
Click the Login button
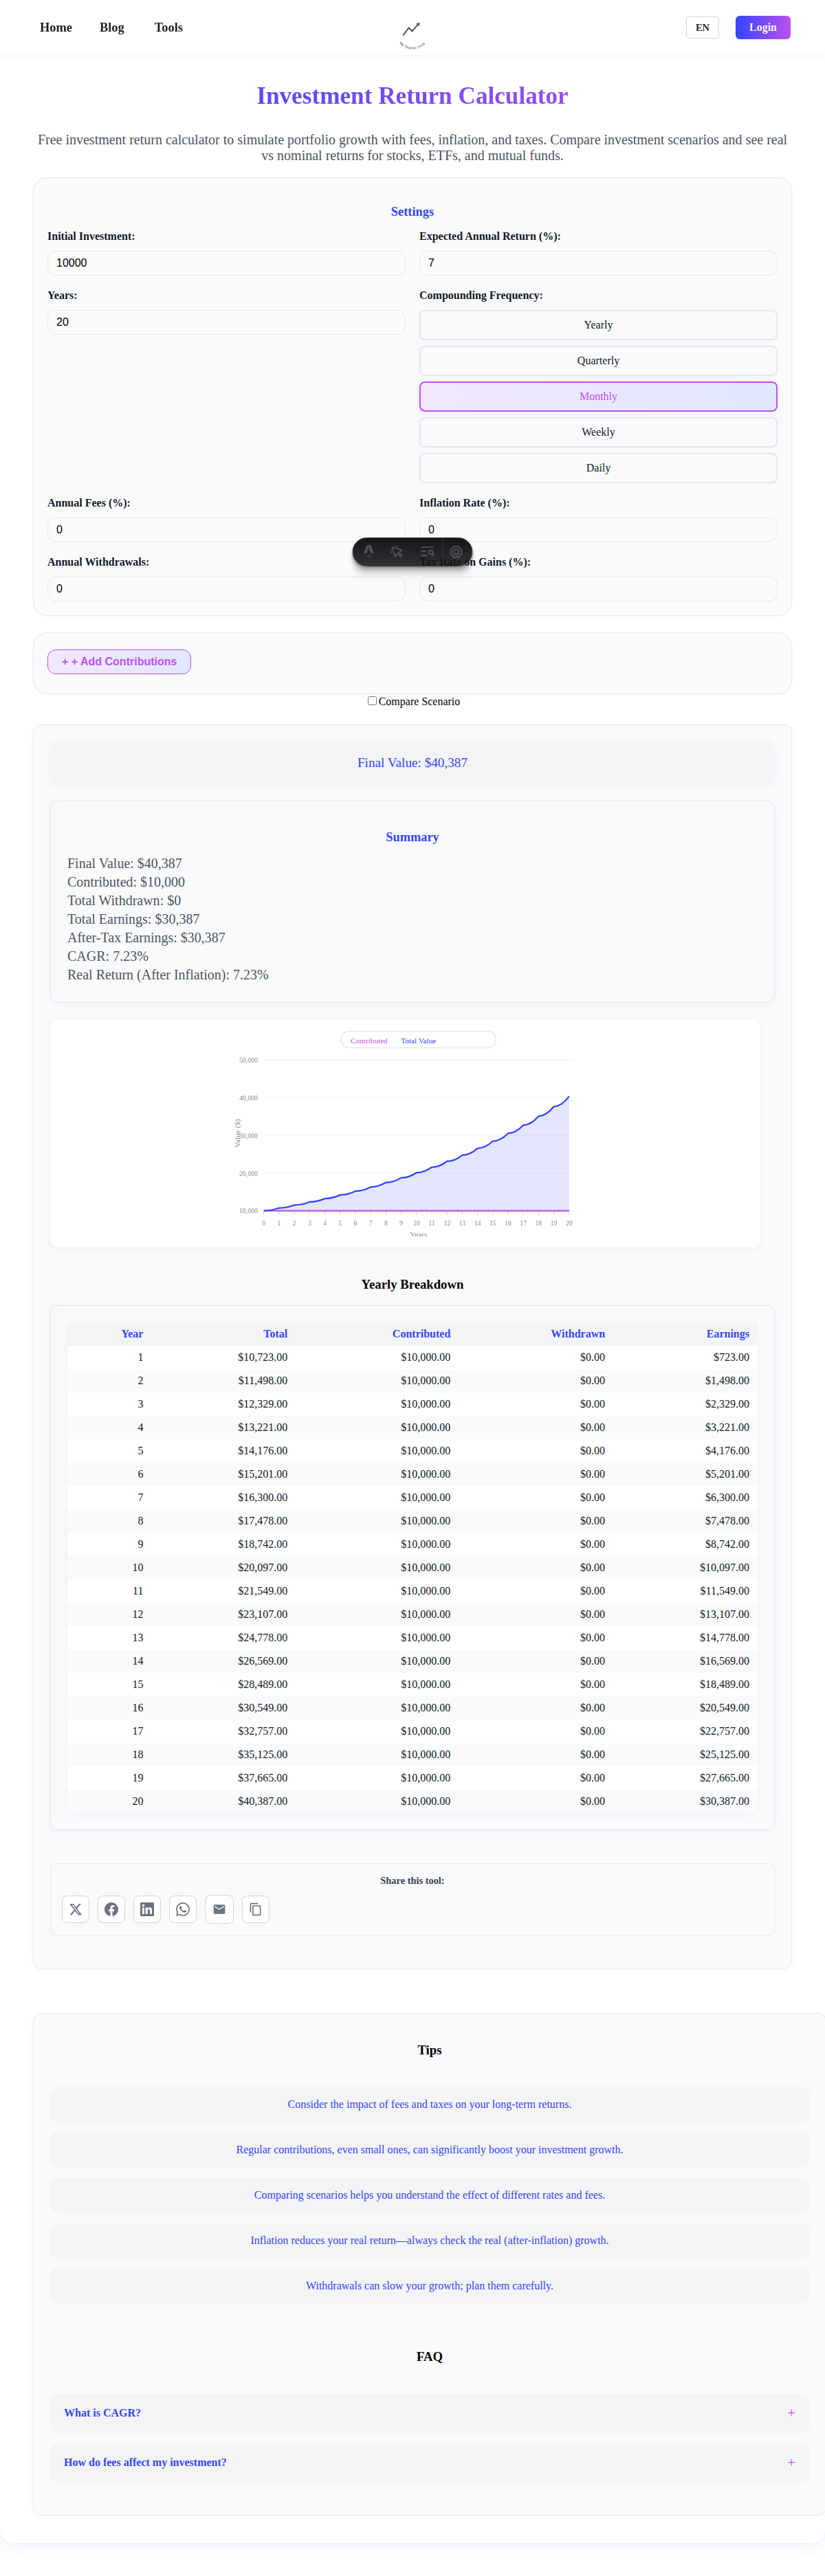pyautogui.click(x=762, y=28)
